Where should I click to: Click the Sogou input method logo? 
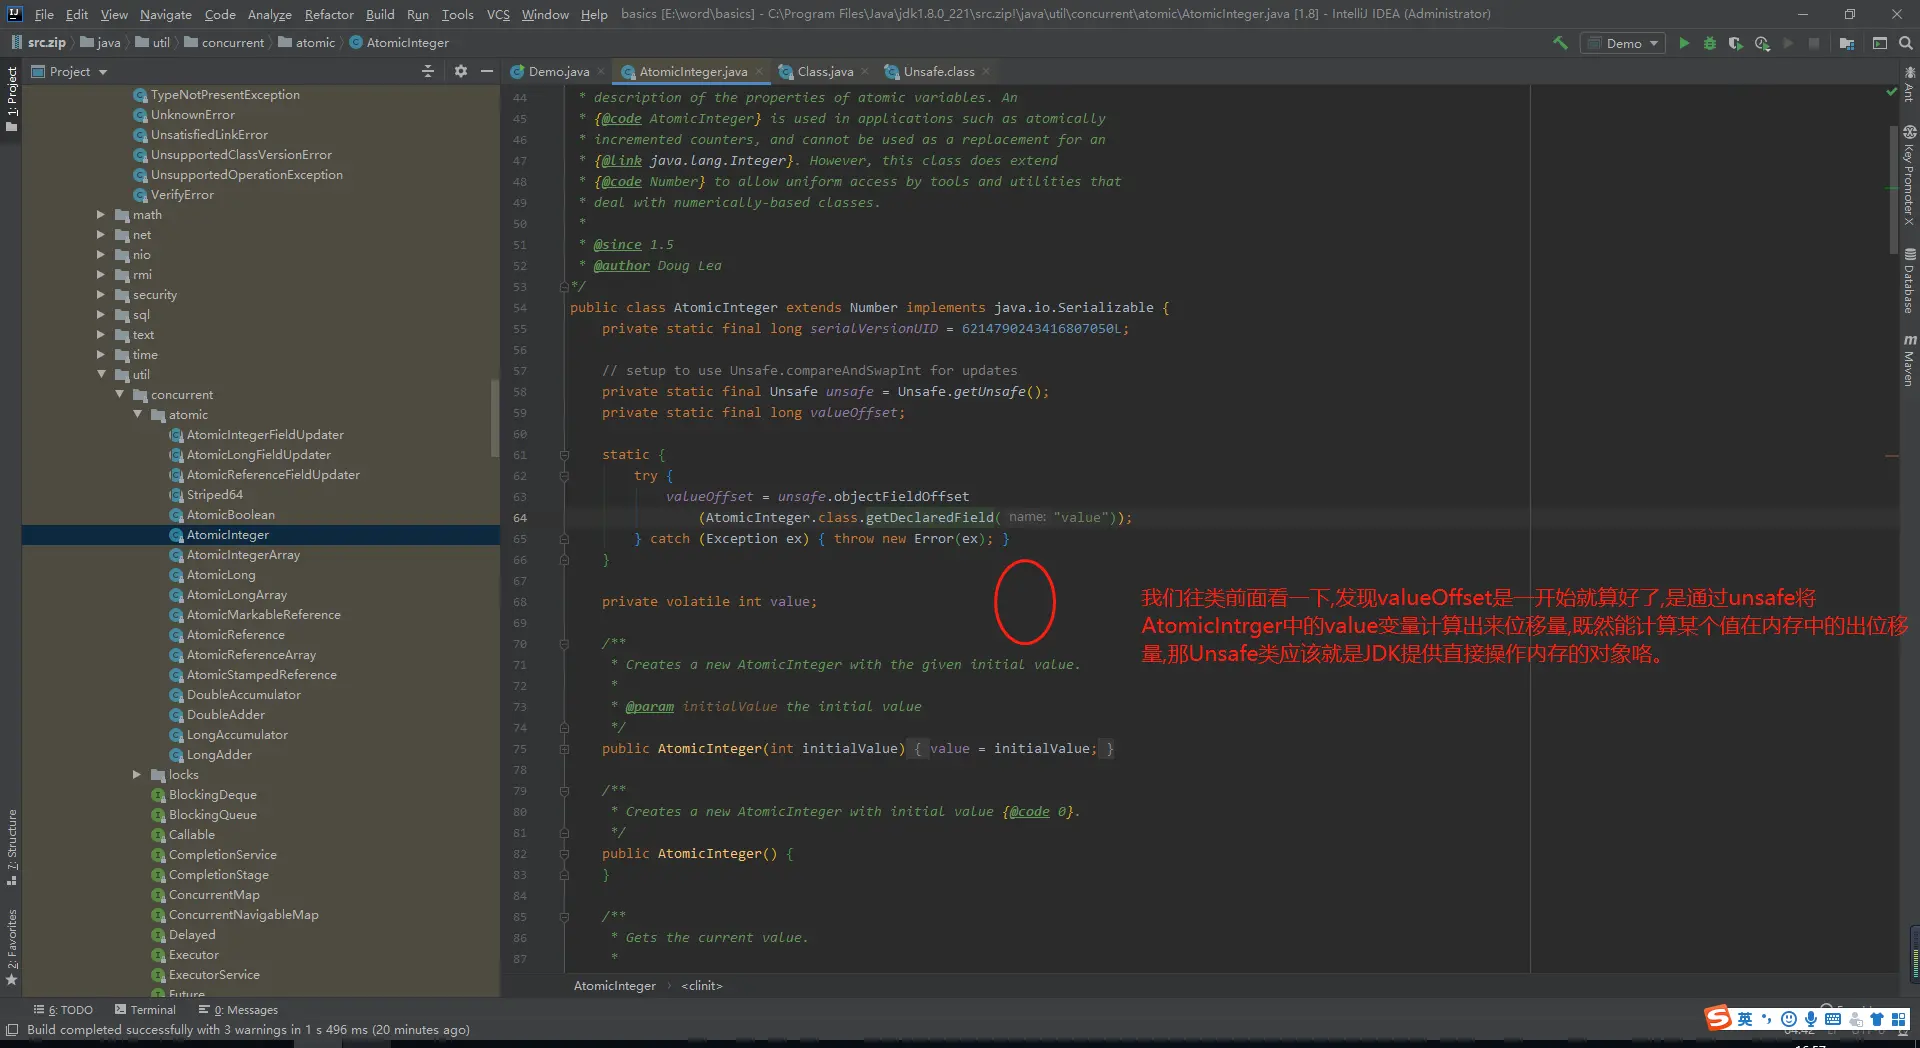click(x=1718, y=1018)
